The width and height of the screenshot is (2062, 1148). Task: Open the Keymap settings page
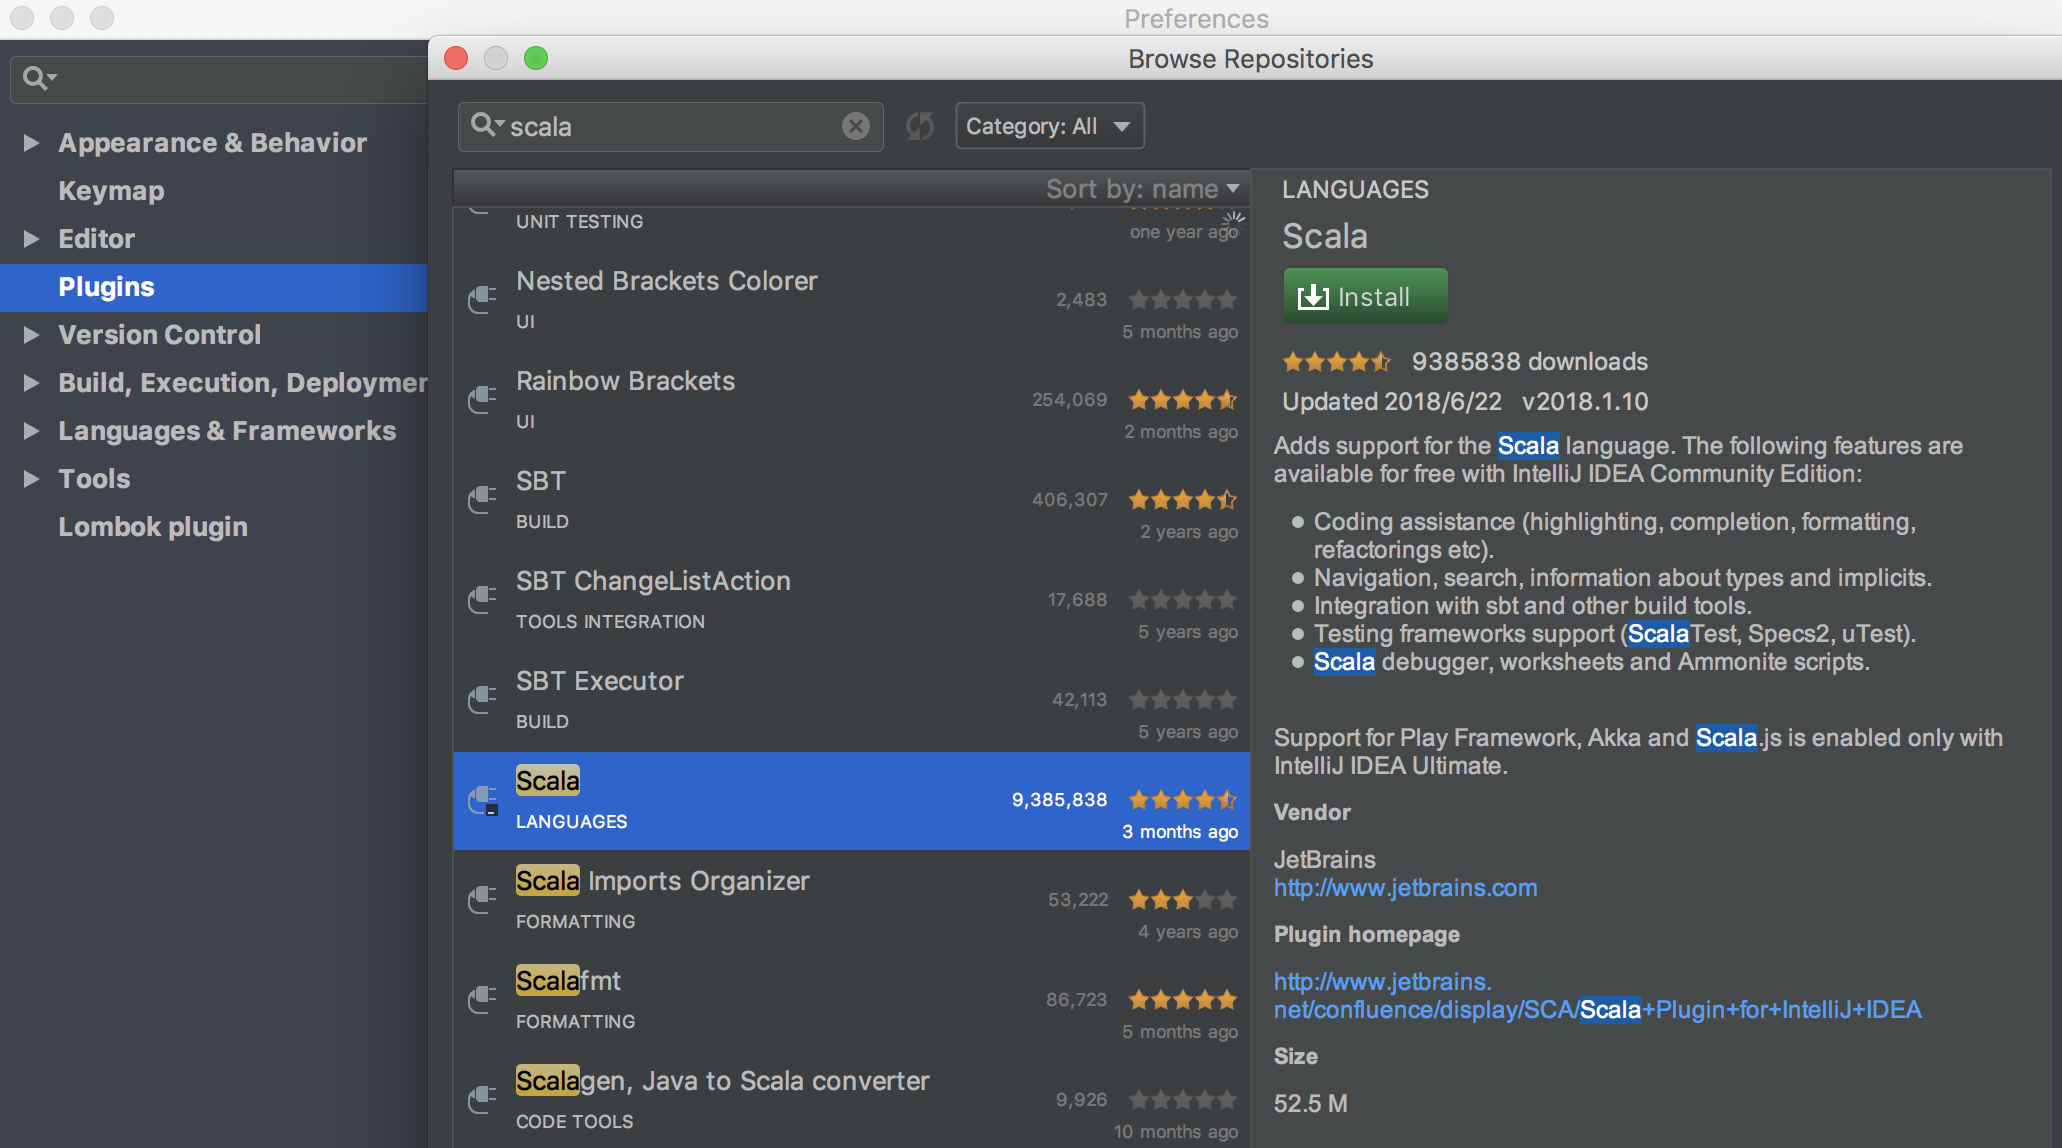coord(111,191)
